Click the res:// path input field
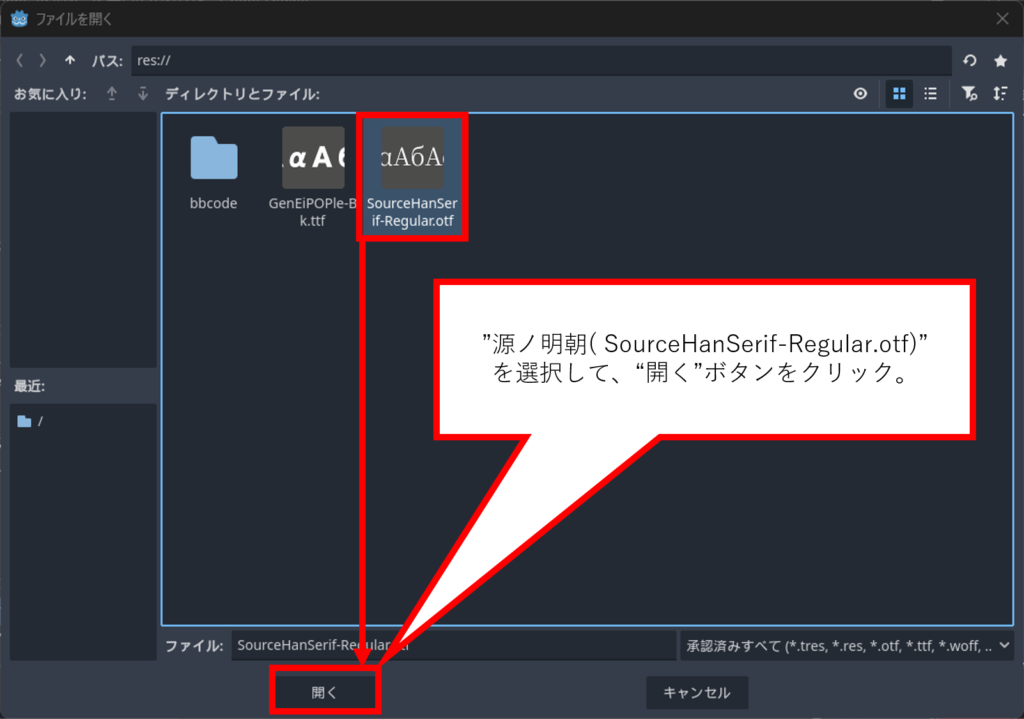The width and height of the screenshot is (1024, 719). (540, 61)
